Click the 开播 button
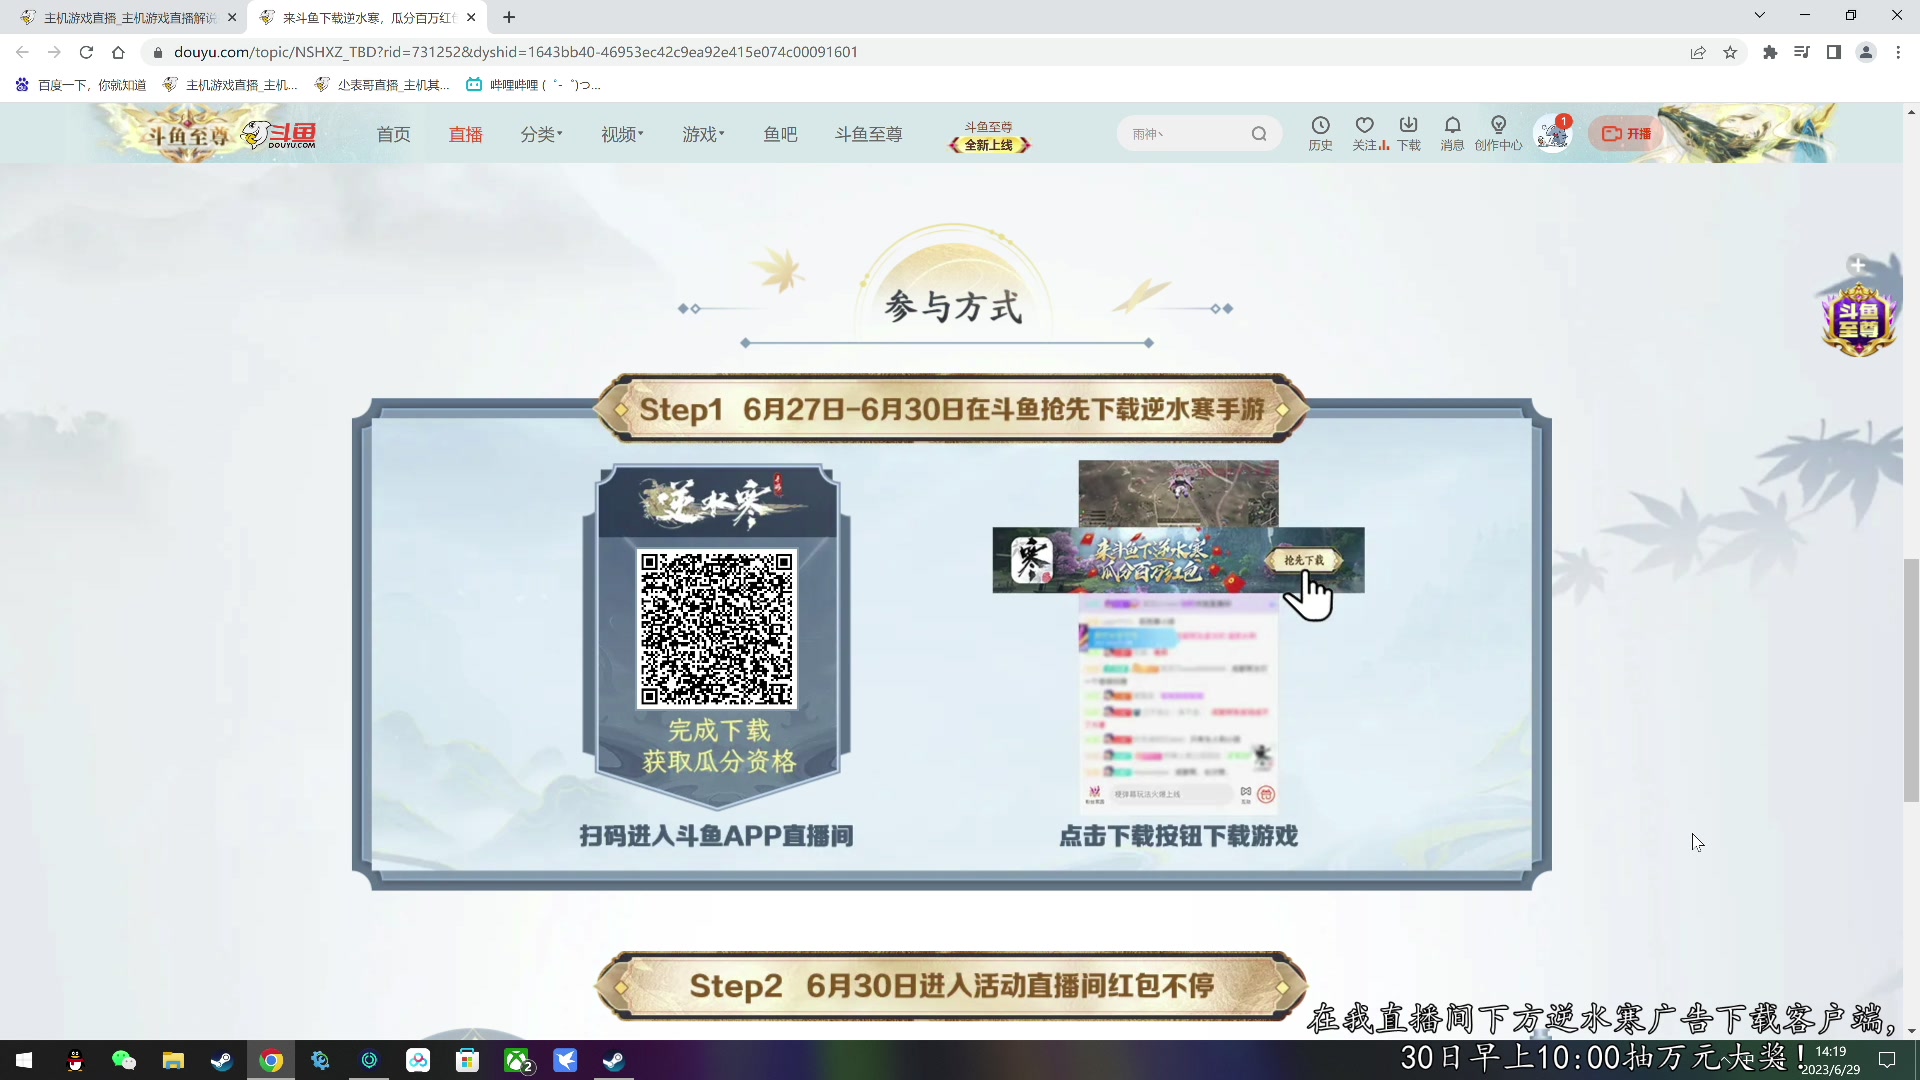The height and width of the screenshot is (1080, 1920). click(x=1626, y=133)
